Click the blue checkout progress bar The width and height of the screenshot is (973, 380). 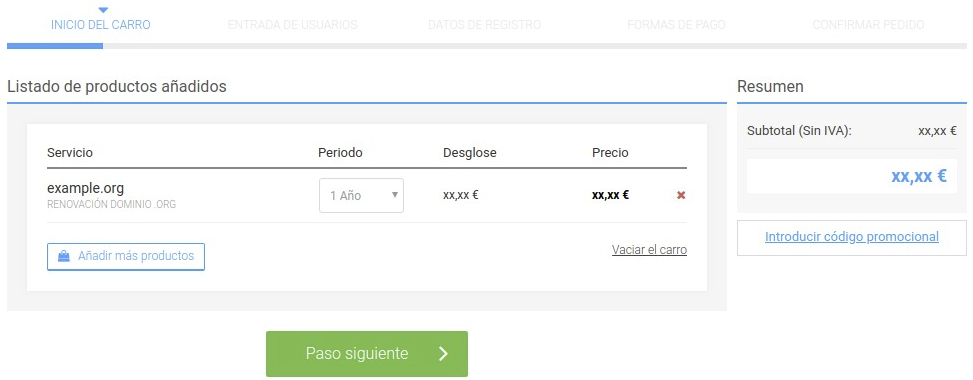tap(55, 46)
